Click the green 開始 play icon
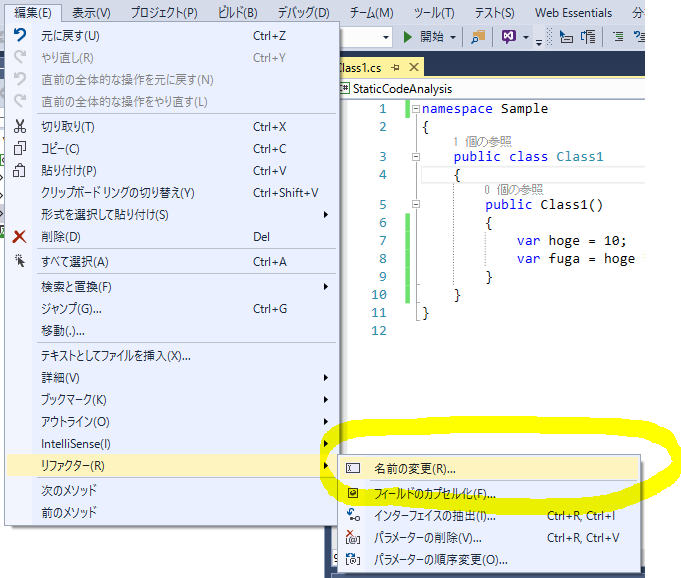The width and height of the screenshot is (681, 578). point(407,37)
